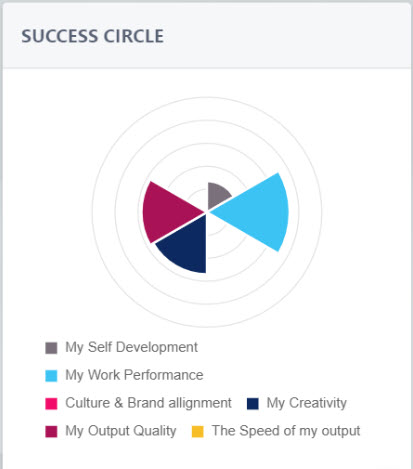
Task: Select the grey Self Development chart segment
Action: [217, 195]
